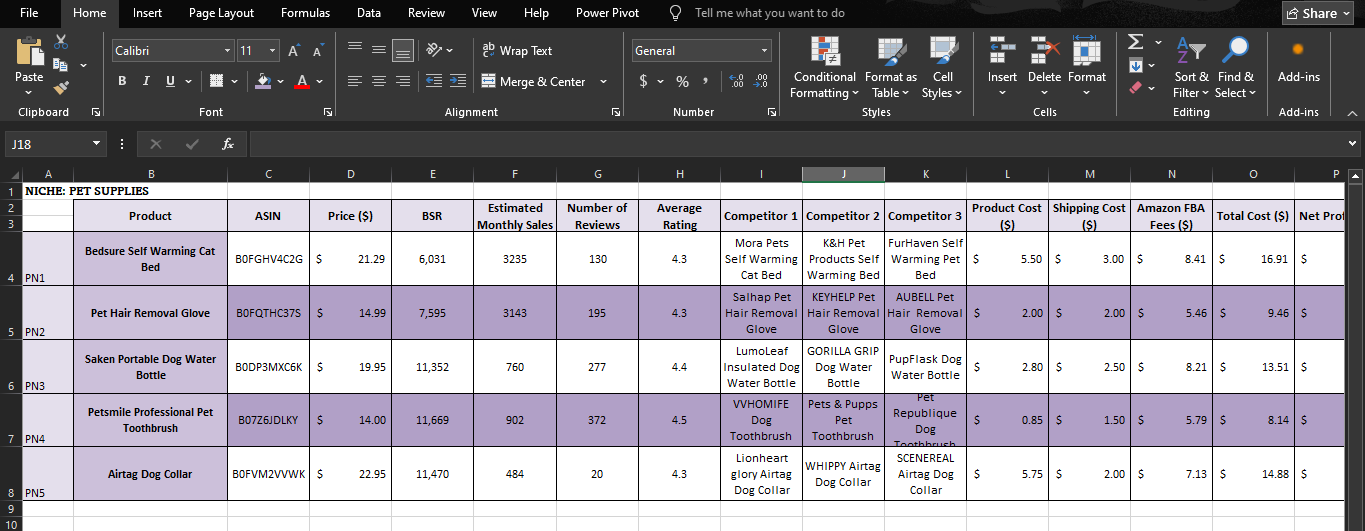Decrease decimal places
Image resolution: width=1365 pixels, height=531 pixels.
761,81
